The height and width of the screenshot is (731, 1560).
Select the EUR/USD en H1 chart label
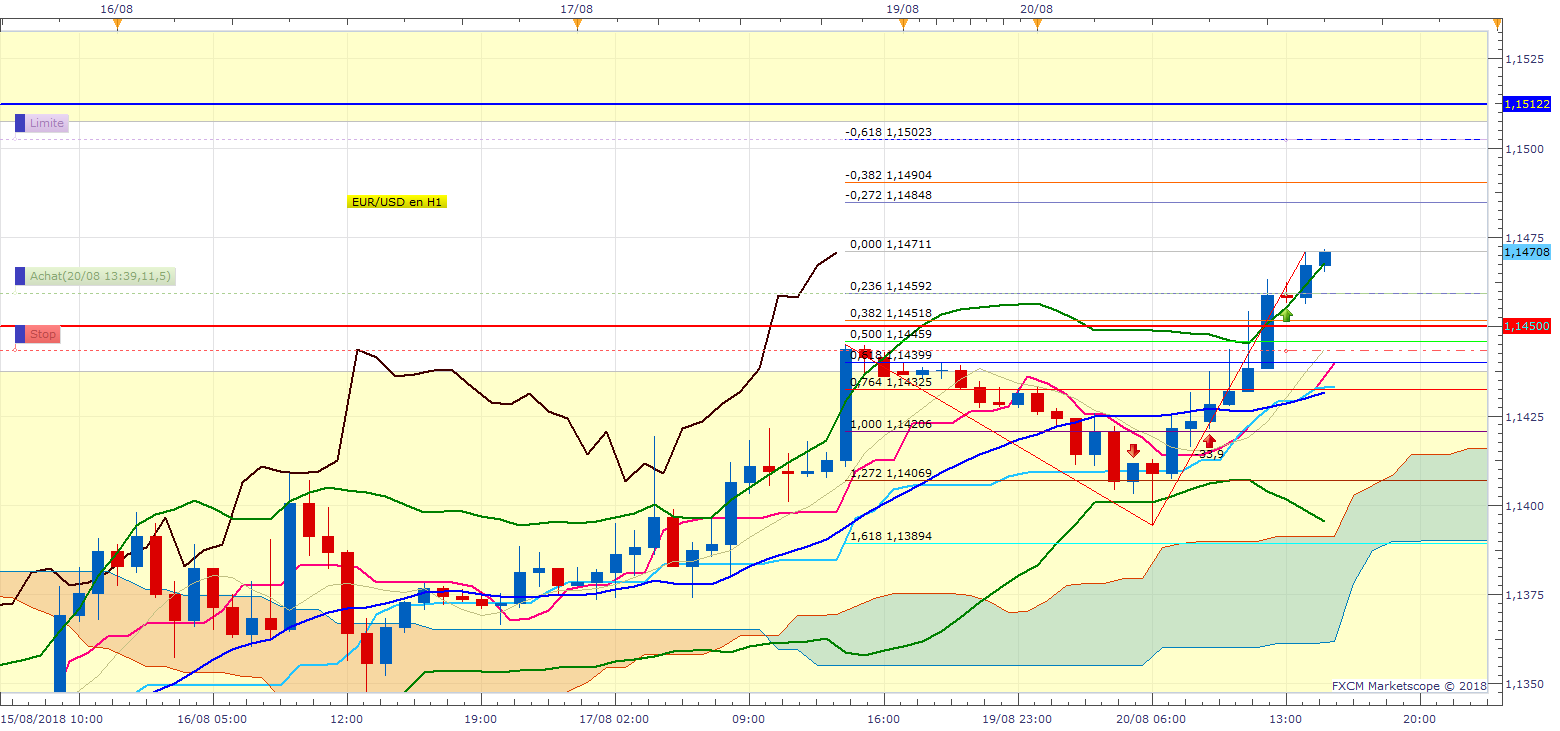pos(397,202)
